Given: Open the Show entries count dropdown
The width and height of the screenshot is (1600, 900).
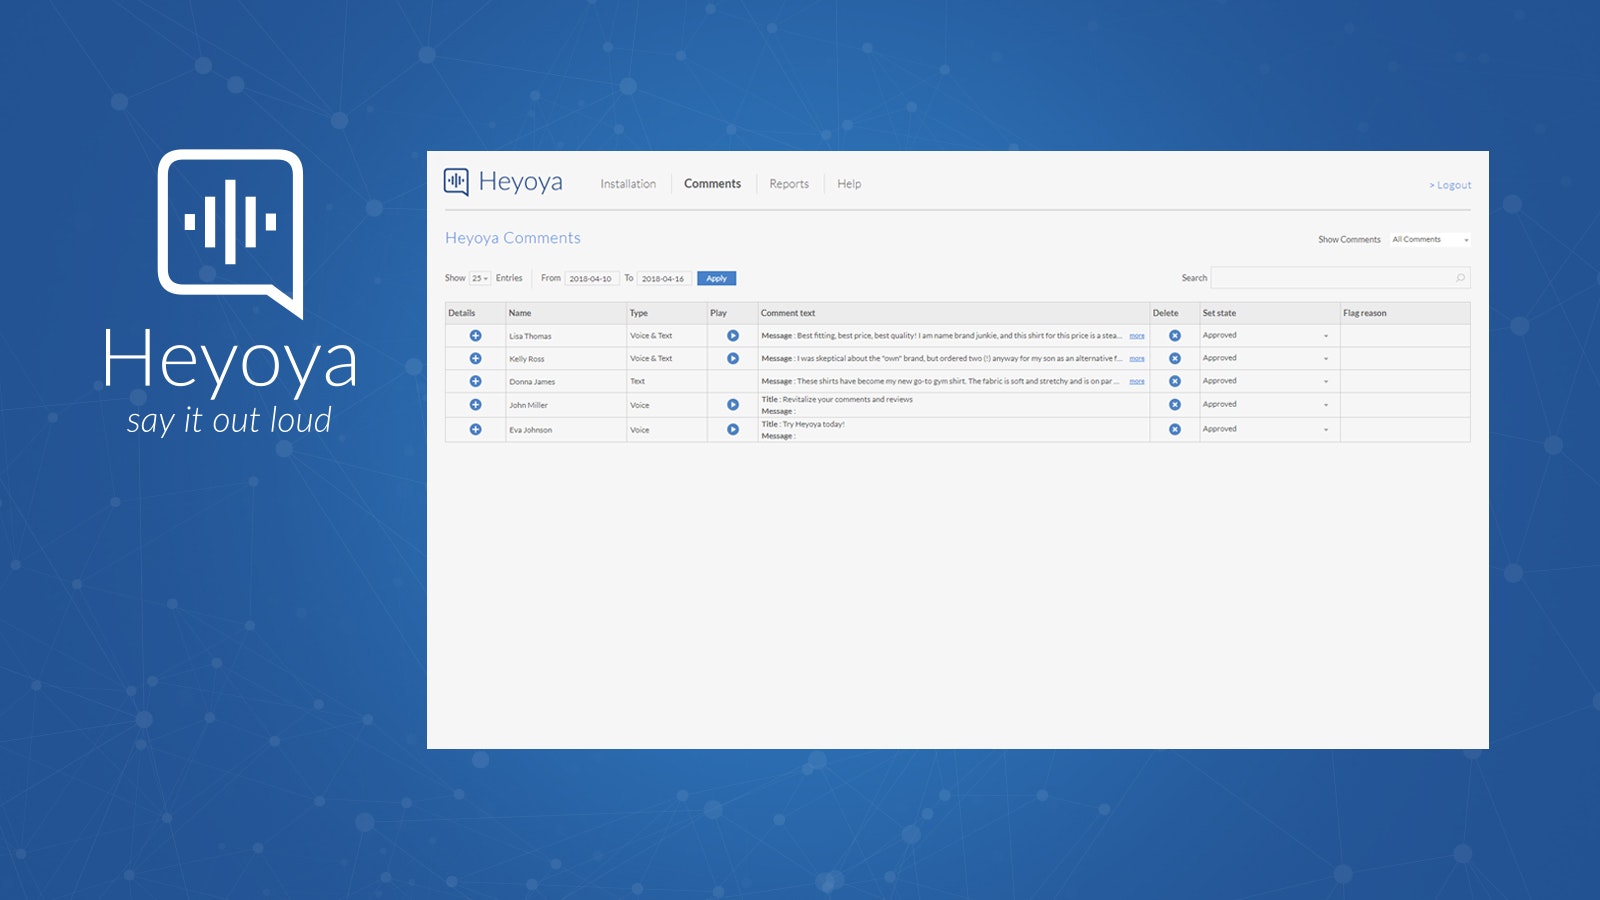Looking at the screenshot, I should 480,279.
